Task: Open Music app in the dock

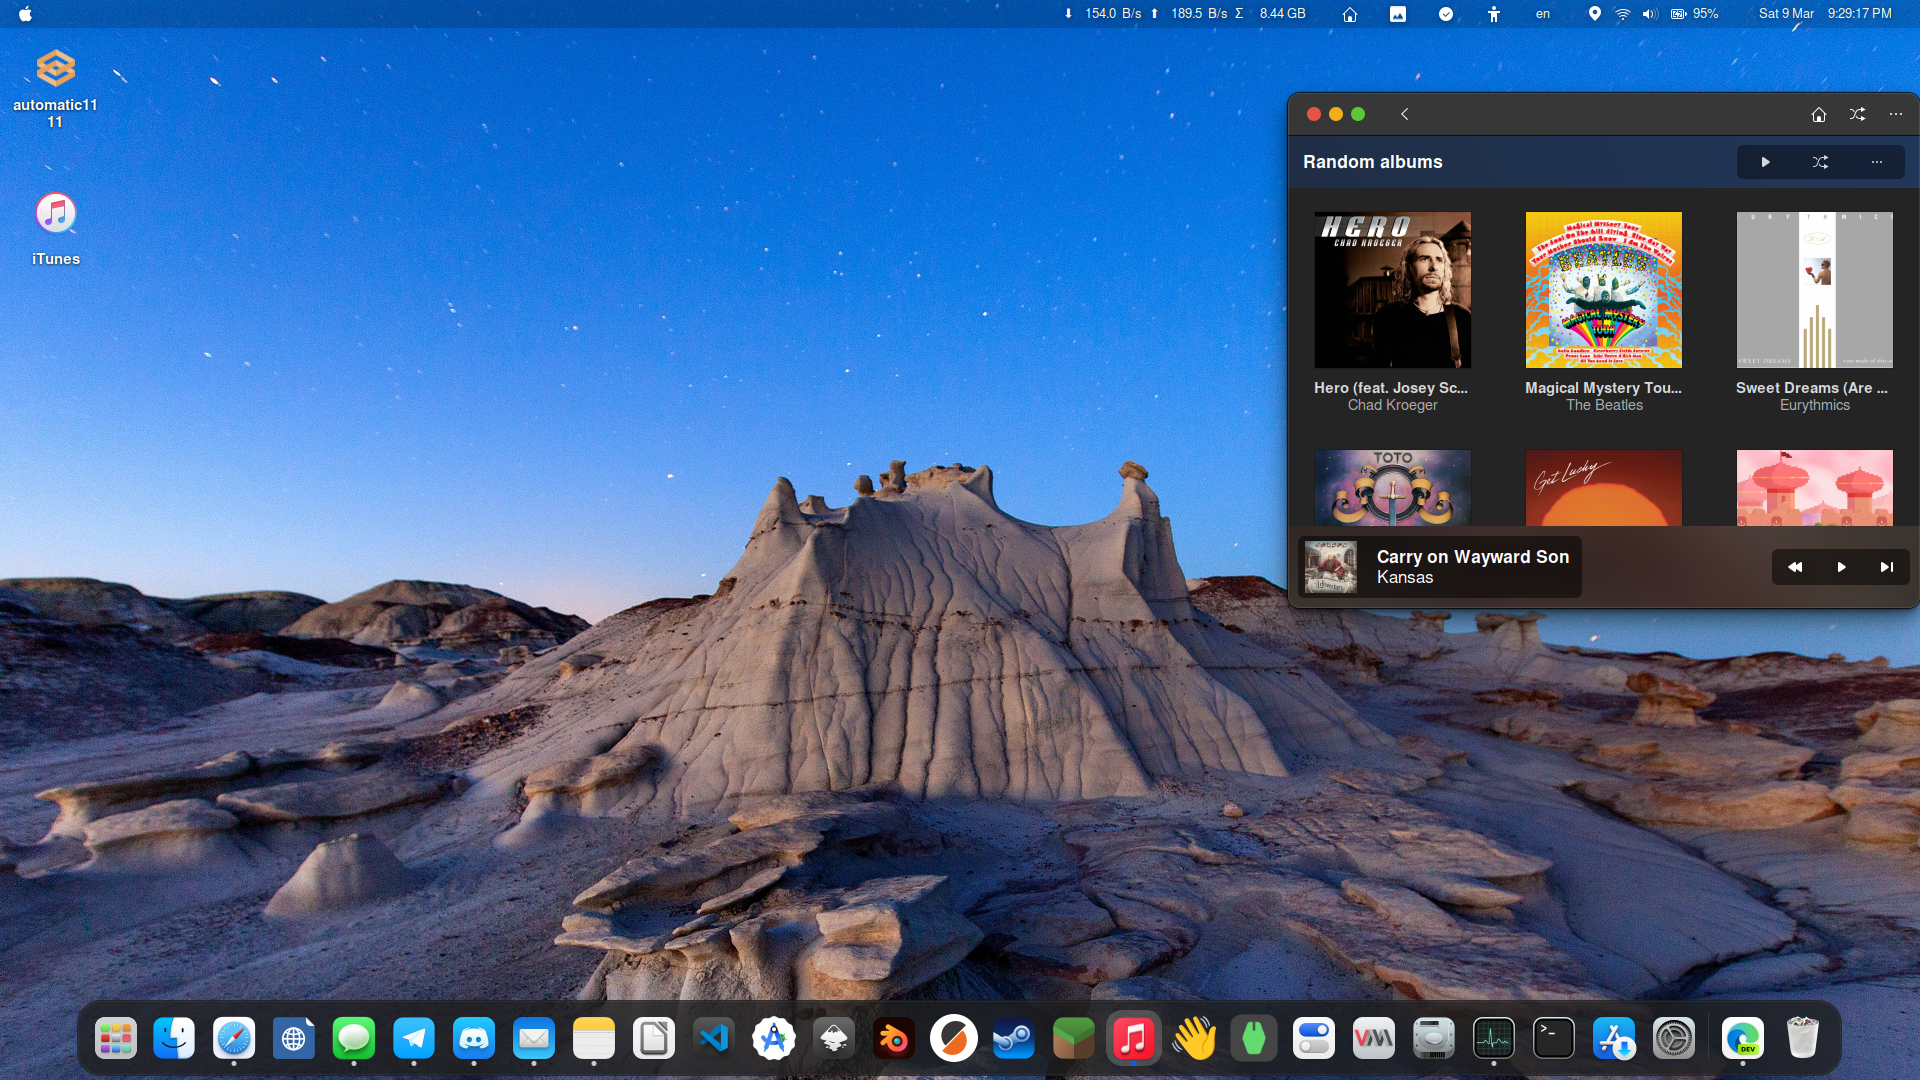Action: [1133, 1039]
